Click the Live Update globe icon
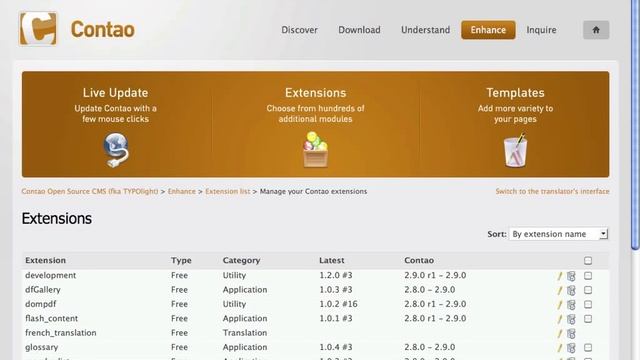Screen dimensions: 640x360 point(116,150)
